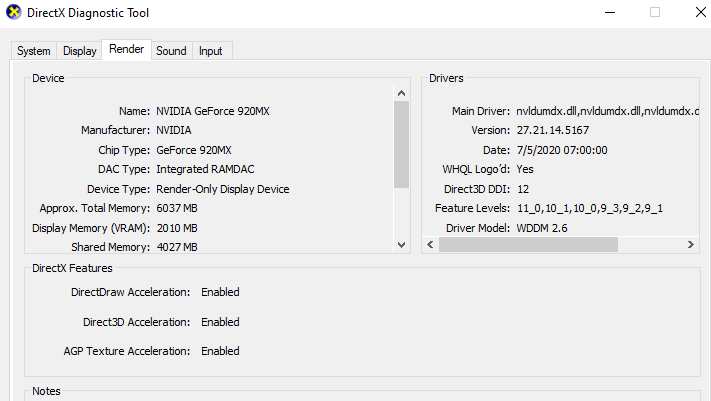Click Drivers panel scroll left arrow
711x401 pixels.
[x=430, y=245]
